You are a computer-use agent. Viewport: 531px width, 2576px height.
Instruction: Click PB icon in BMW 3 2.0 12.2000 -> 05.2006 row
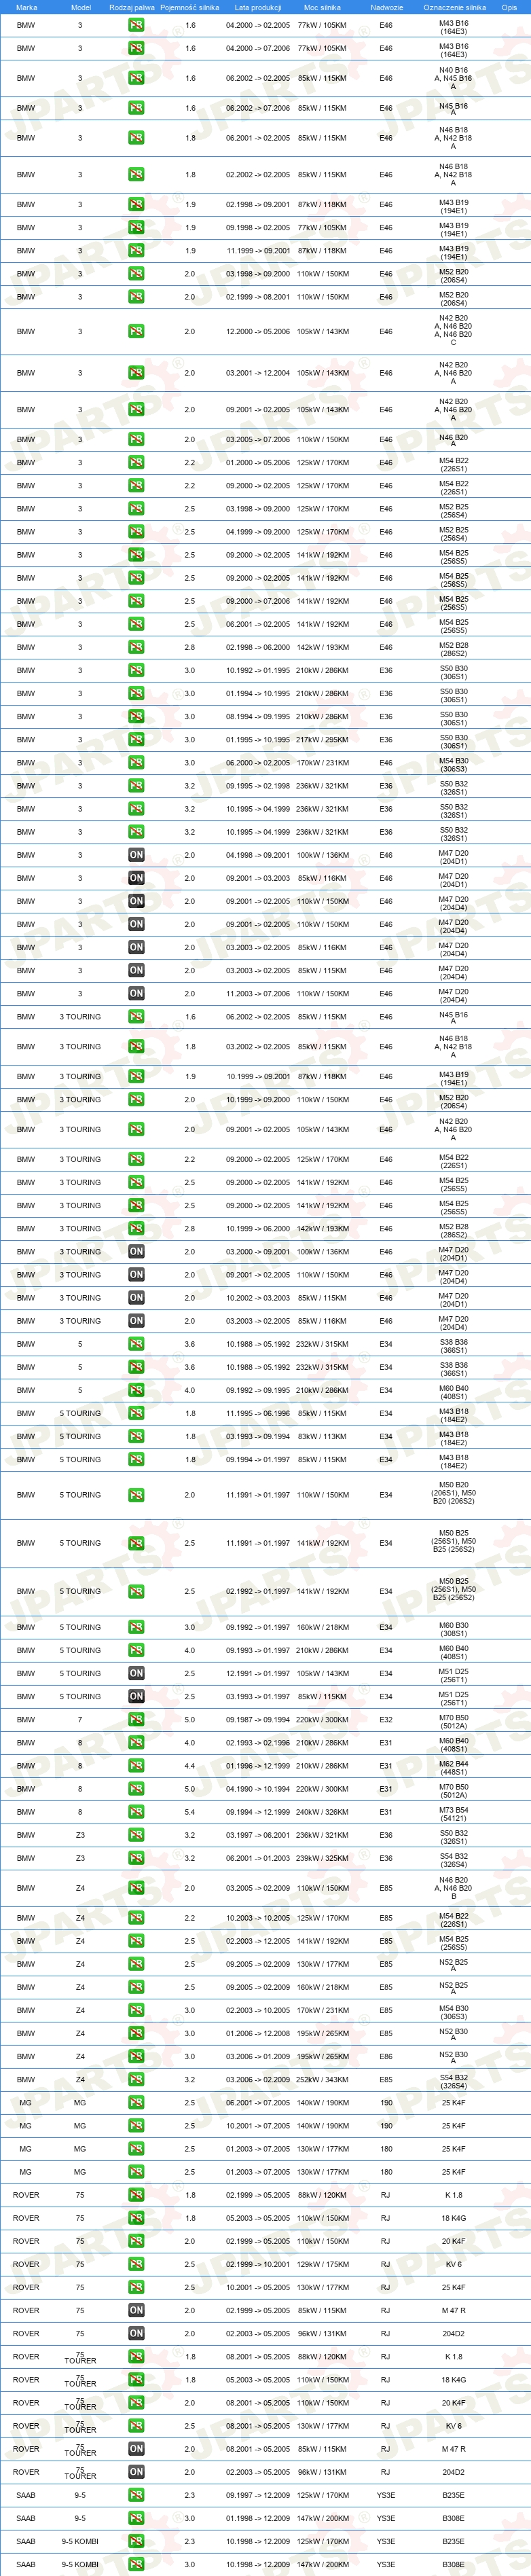tap(136, 331)
